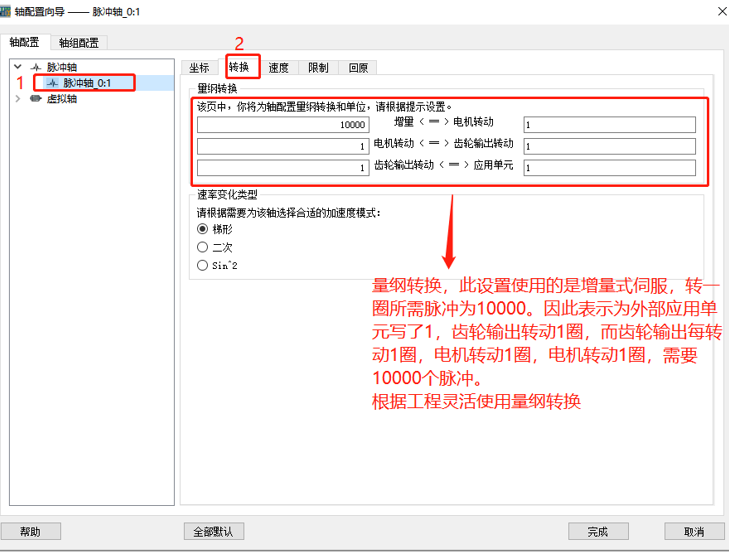Click the 增量 field showing 10000
The width and height of the screenshot is (729, 552).
pos(283,125)
